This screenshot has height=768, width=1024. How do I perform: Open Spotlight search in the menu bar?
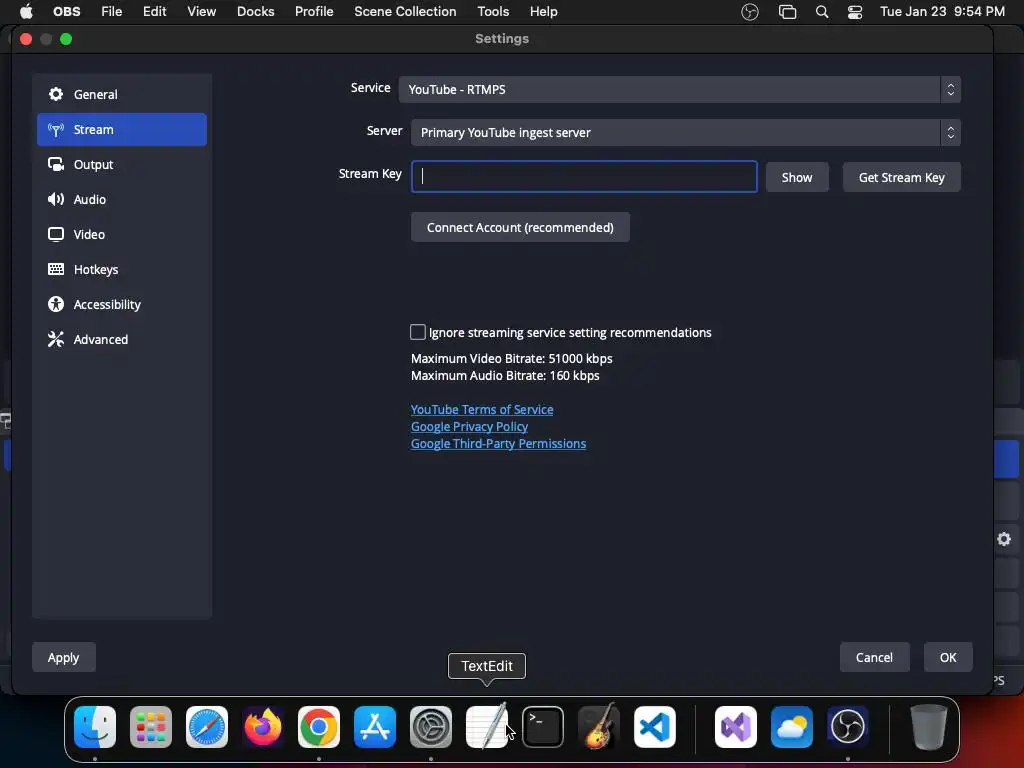(x=822, y=12)
